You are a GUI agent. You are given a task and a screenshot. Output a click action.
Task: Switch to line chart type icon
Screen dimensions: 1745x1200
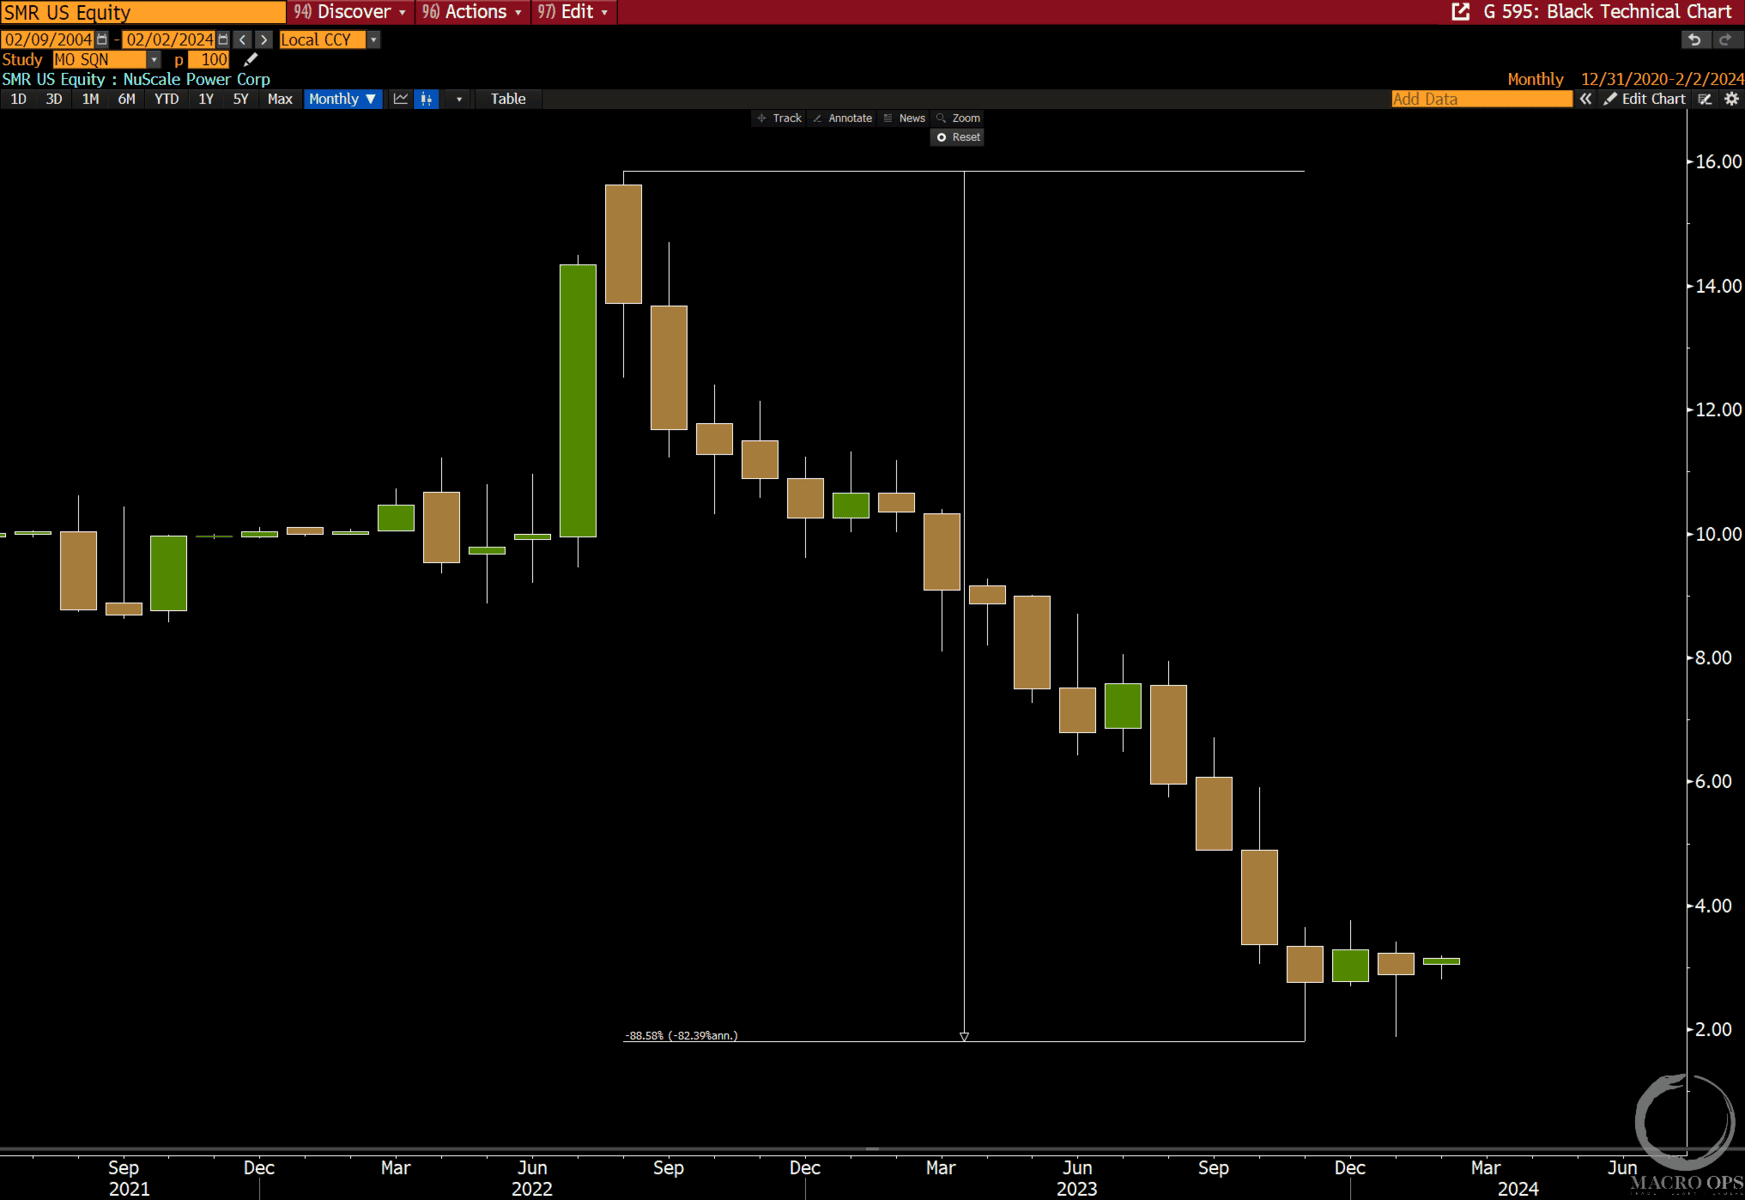401,99
